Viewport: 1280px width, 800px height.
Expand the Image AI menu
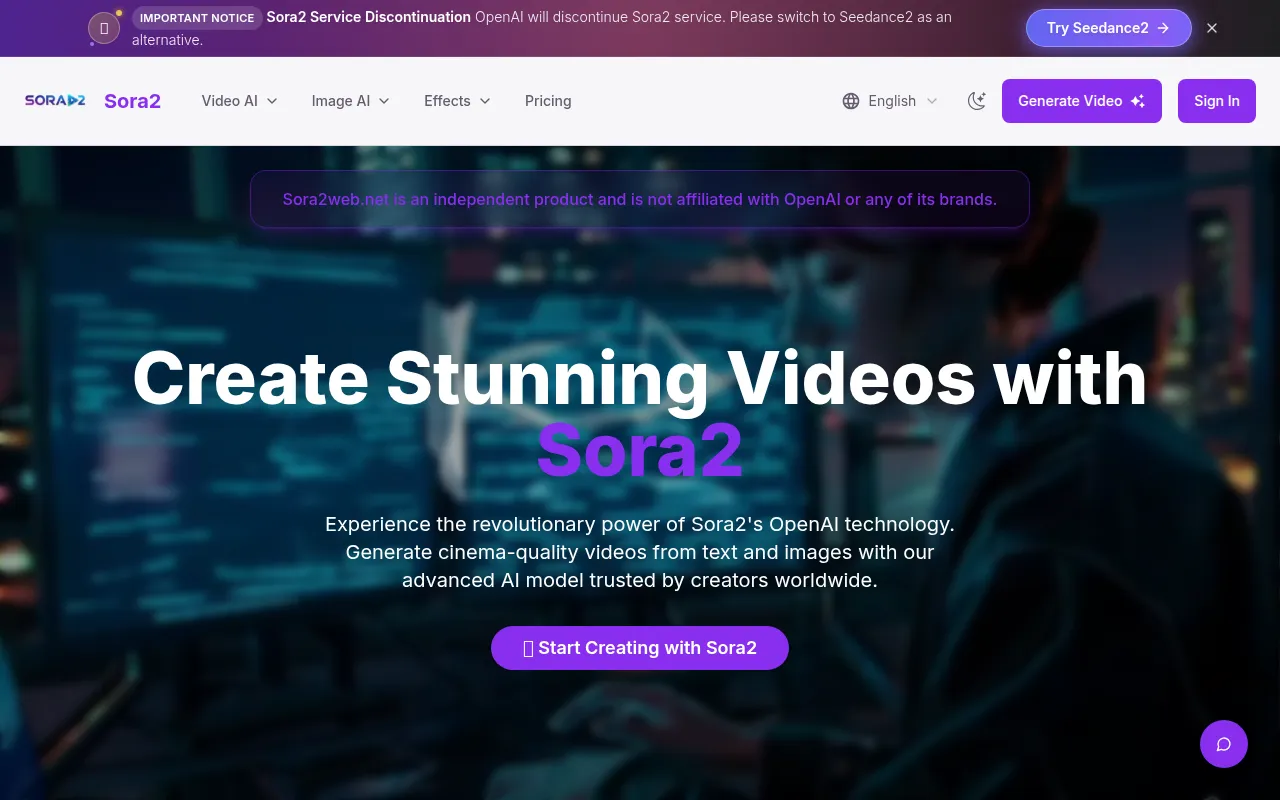click(x=350, y=101)
